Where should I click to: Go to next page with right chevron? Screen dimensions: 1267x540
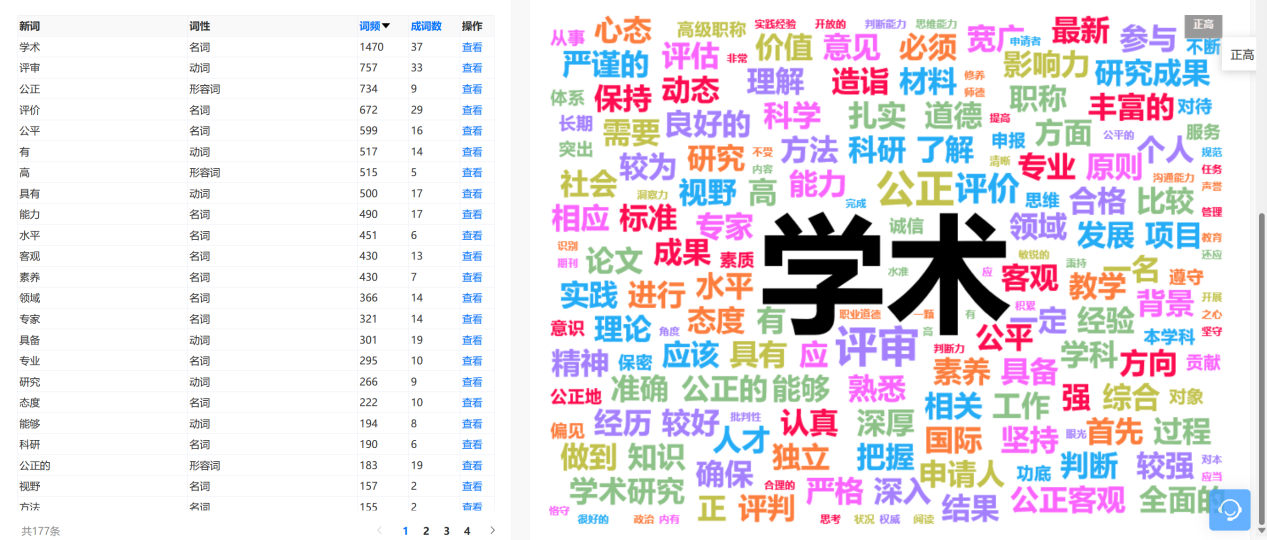pyautogui.click(x=492, y=531)
